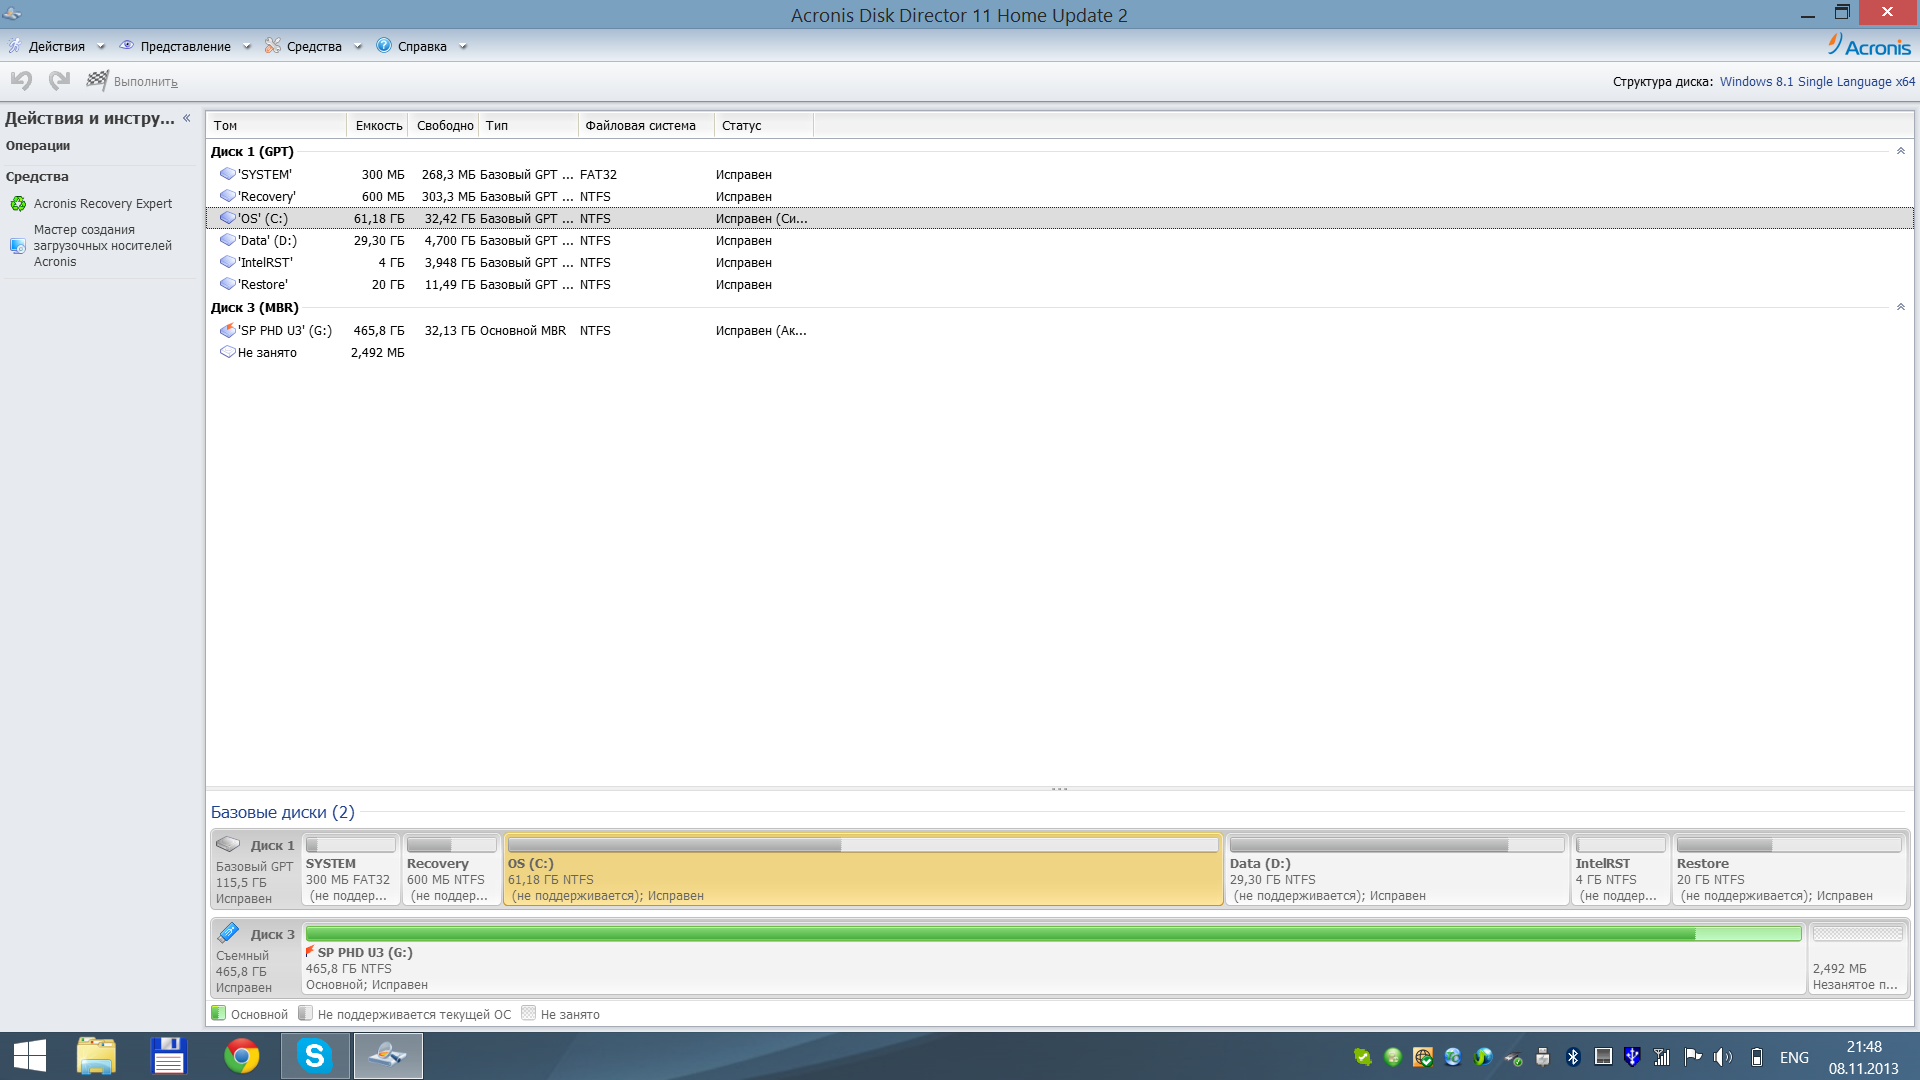The height and width of the screenshot is (1080, 1920).
Task: Select the Data (D:) partition block in disk map
Action: 1397,870
